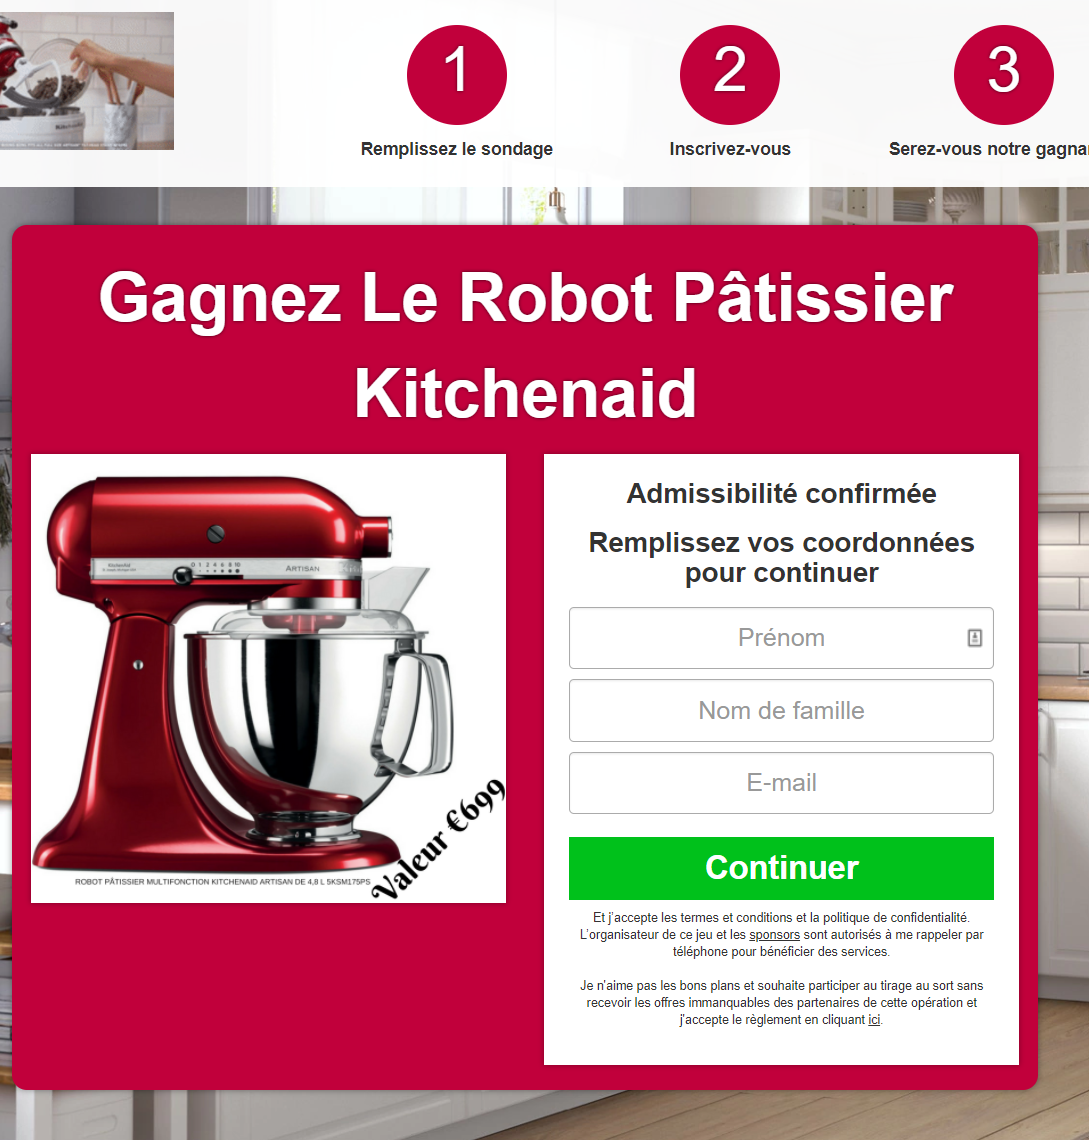Click the 'Serez-vous notre gagnant' step label
Viewport: 1089px width, 1140px height.
[x=989, y=149]
